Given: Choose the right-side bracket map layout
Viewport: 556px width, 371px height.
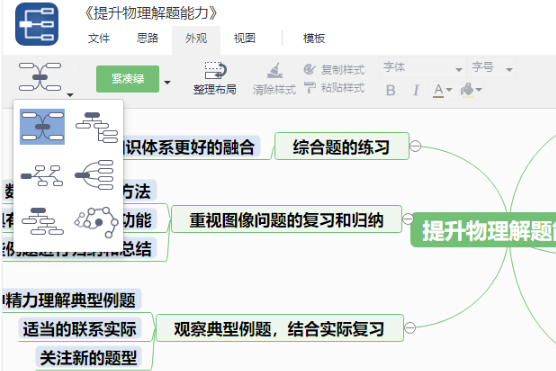Looking at the screenshot, I should pos(94,175).
